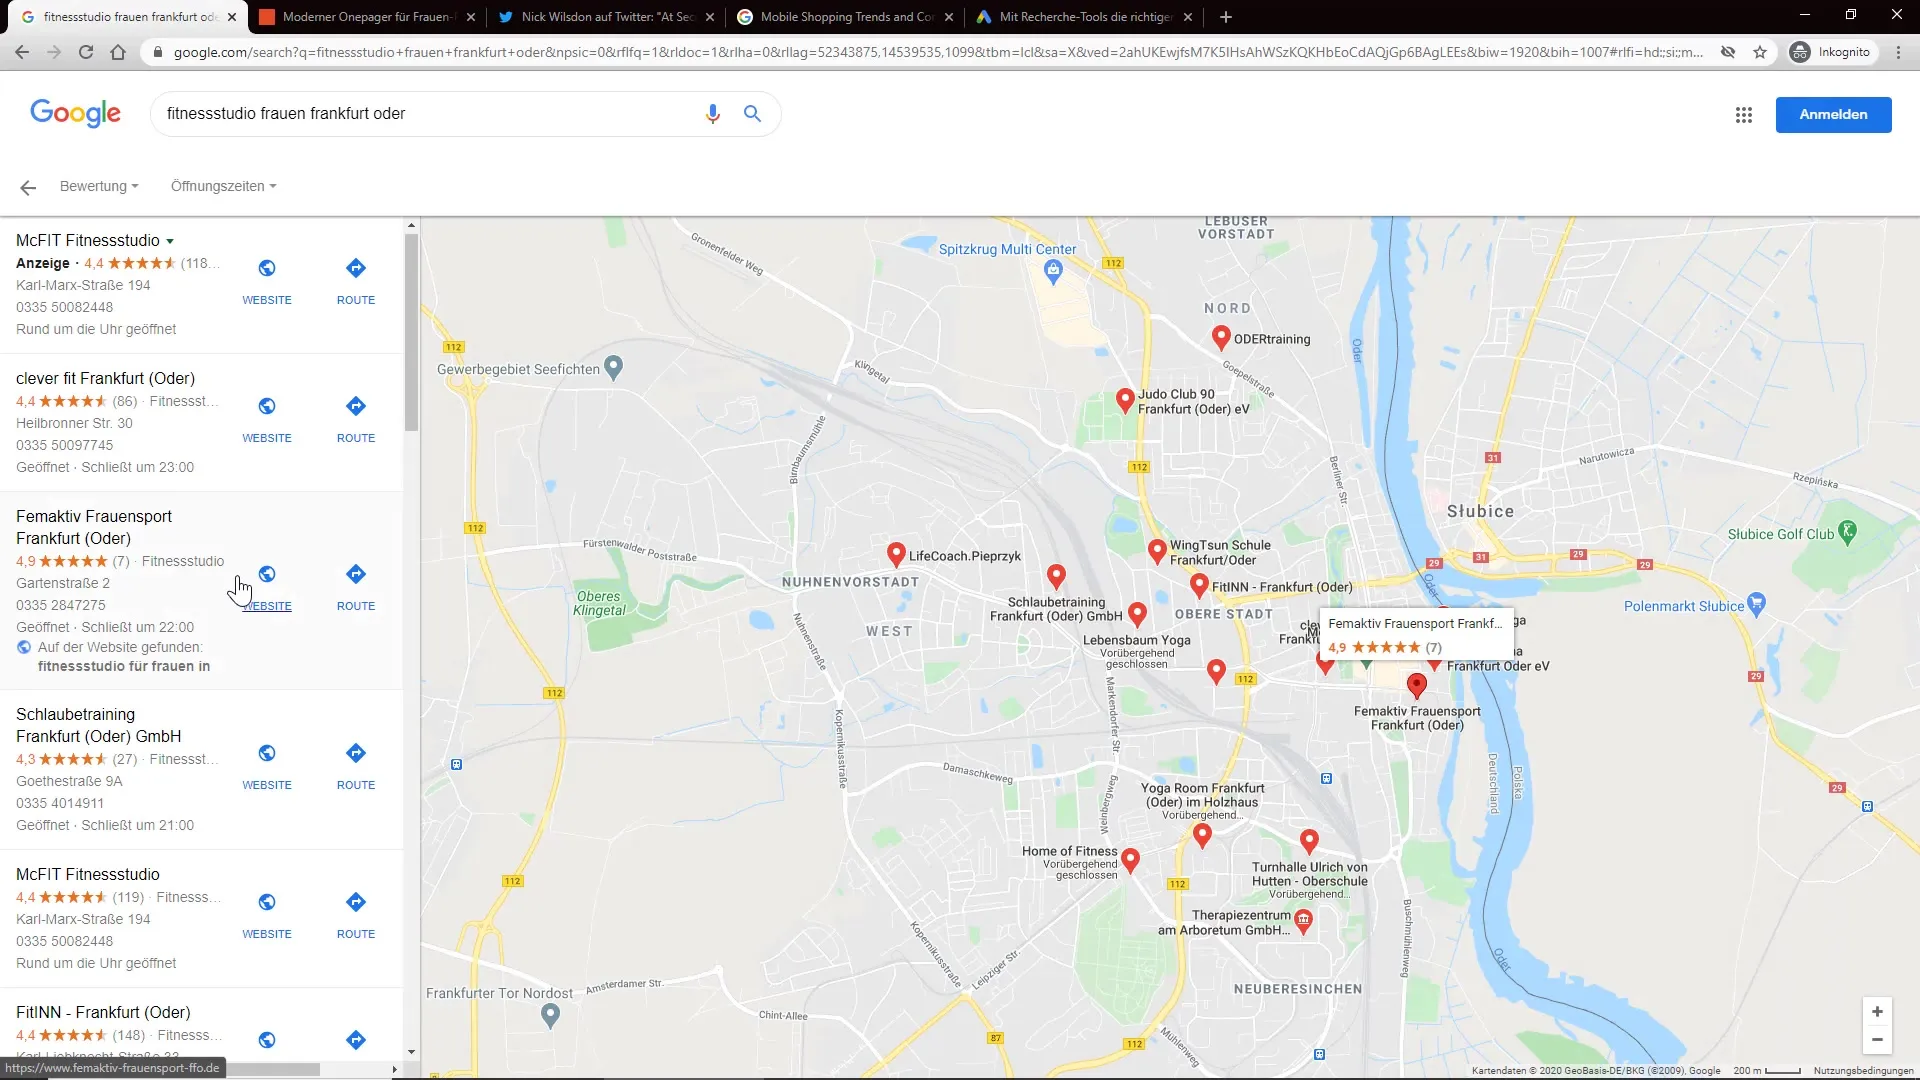Click the FitINN map pin

[1199, 585]
